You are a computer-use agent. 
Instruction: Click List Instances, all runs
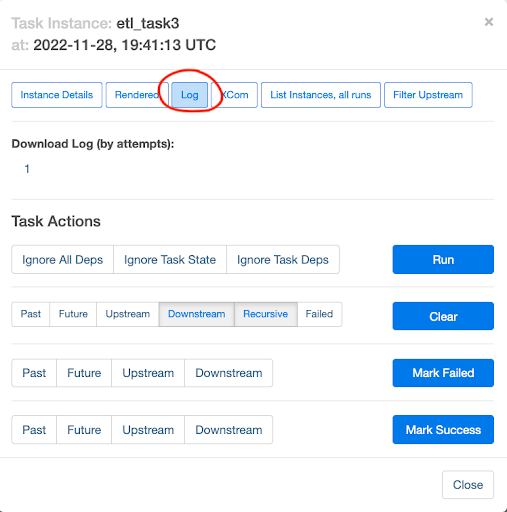click(321, 95)
